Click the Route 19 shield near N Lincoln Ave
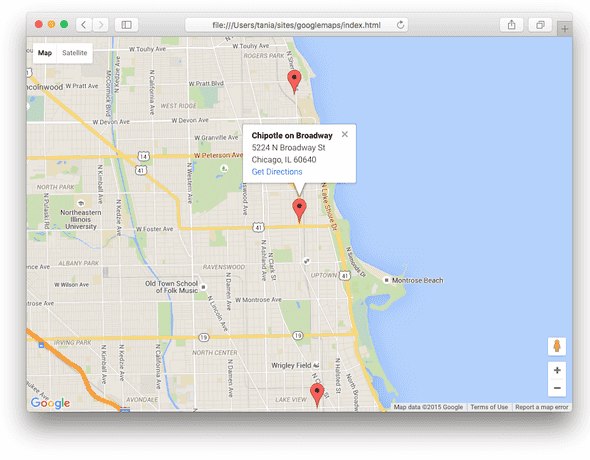590x460 pixels. click(204, 337)
